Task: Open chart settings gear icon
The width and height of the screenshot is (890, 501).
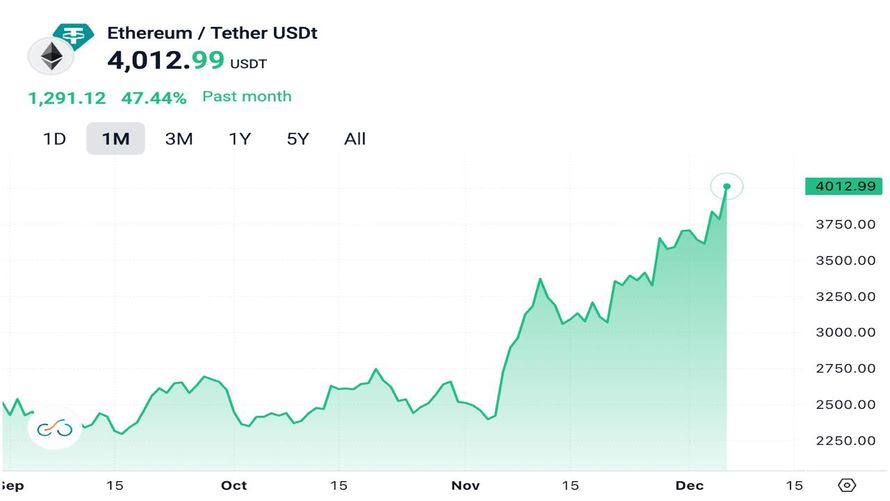Action: click(847, 485)
